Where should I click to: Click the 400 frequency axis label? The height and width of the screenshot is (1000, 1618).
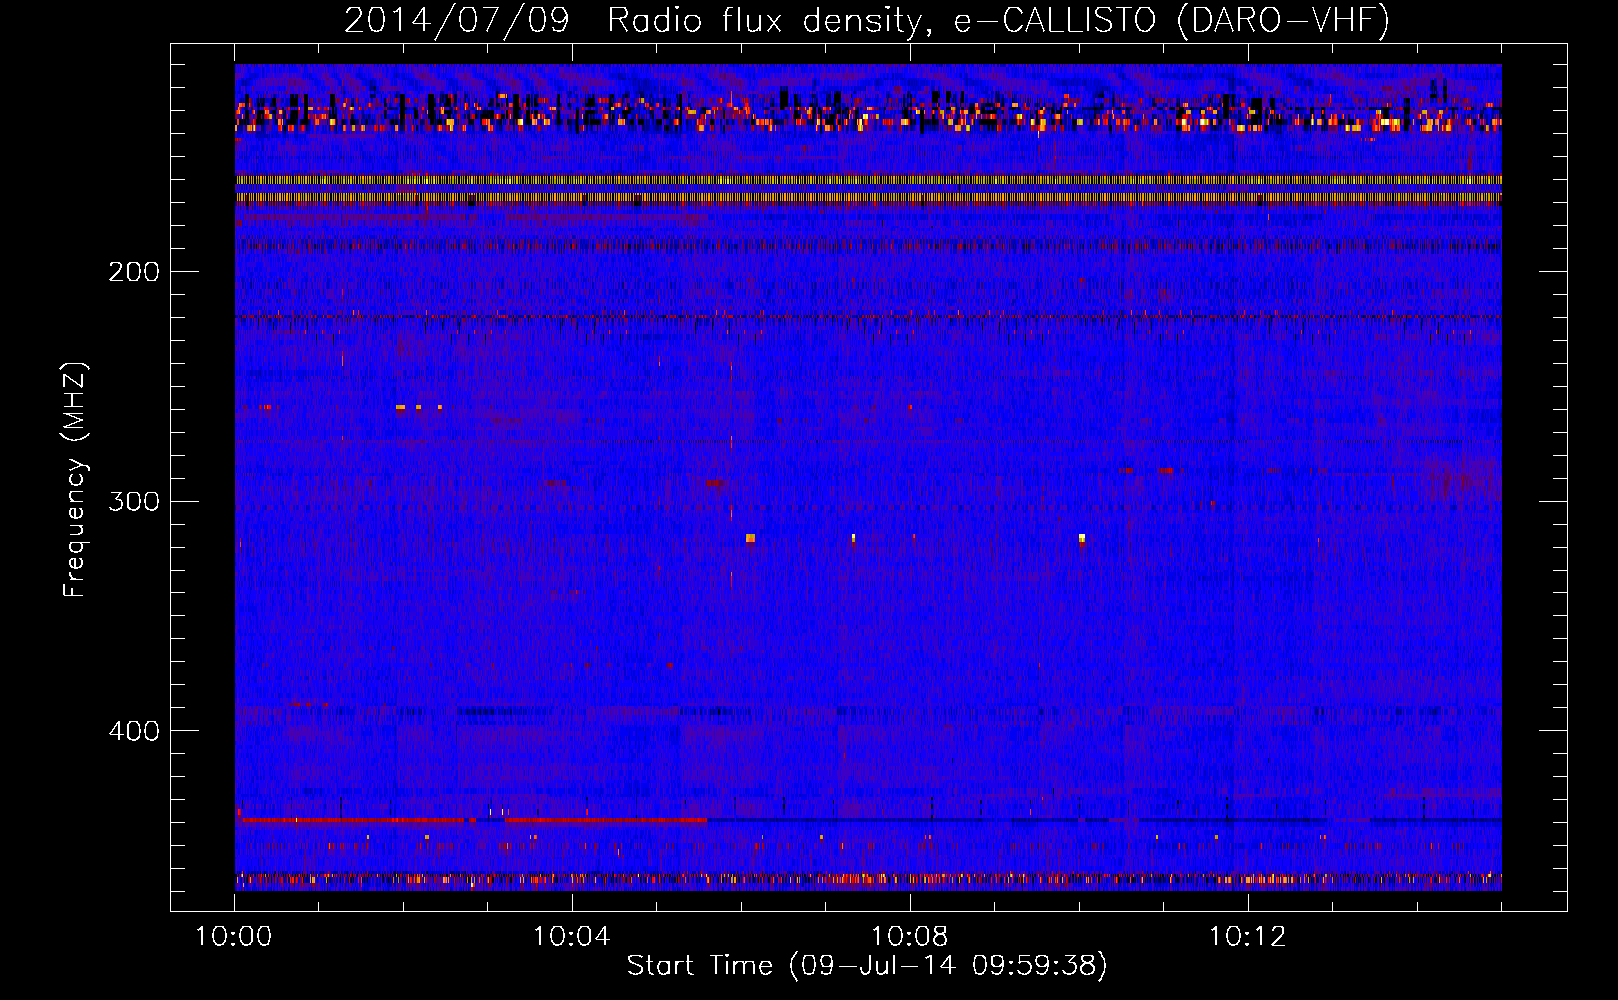(134, 731)
